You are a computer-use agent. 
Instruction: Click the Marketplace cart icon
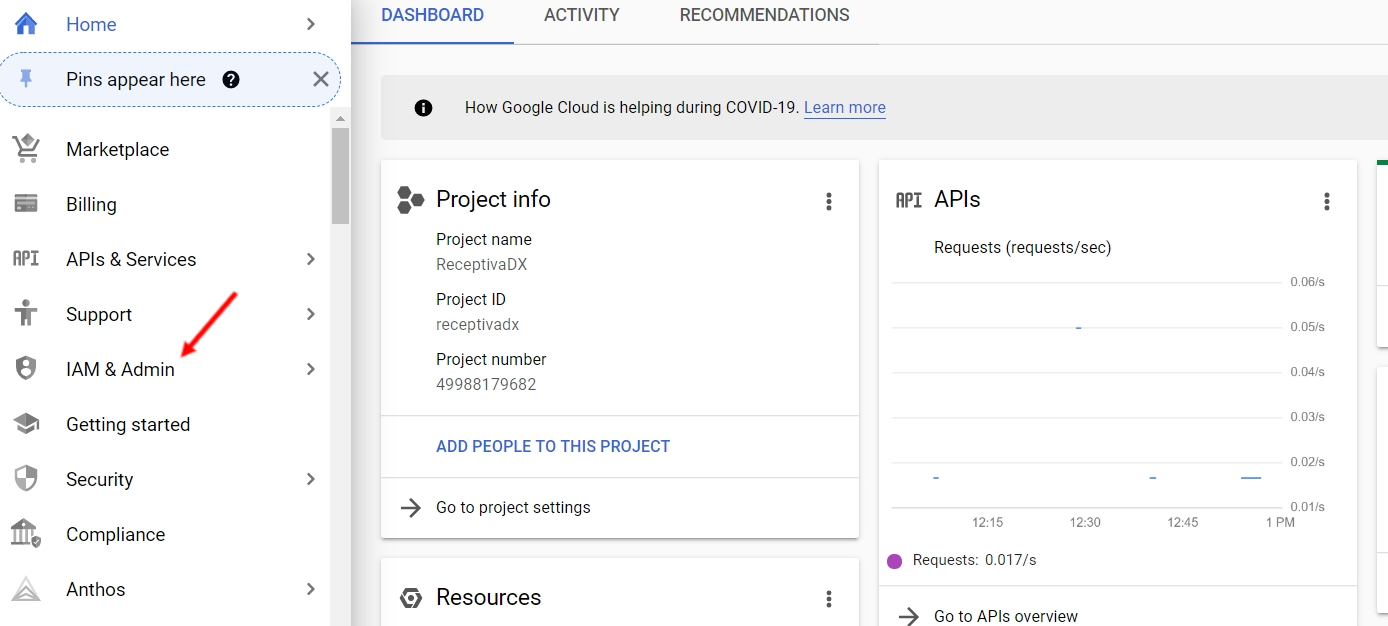(26, 149)
